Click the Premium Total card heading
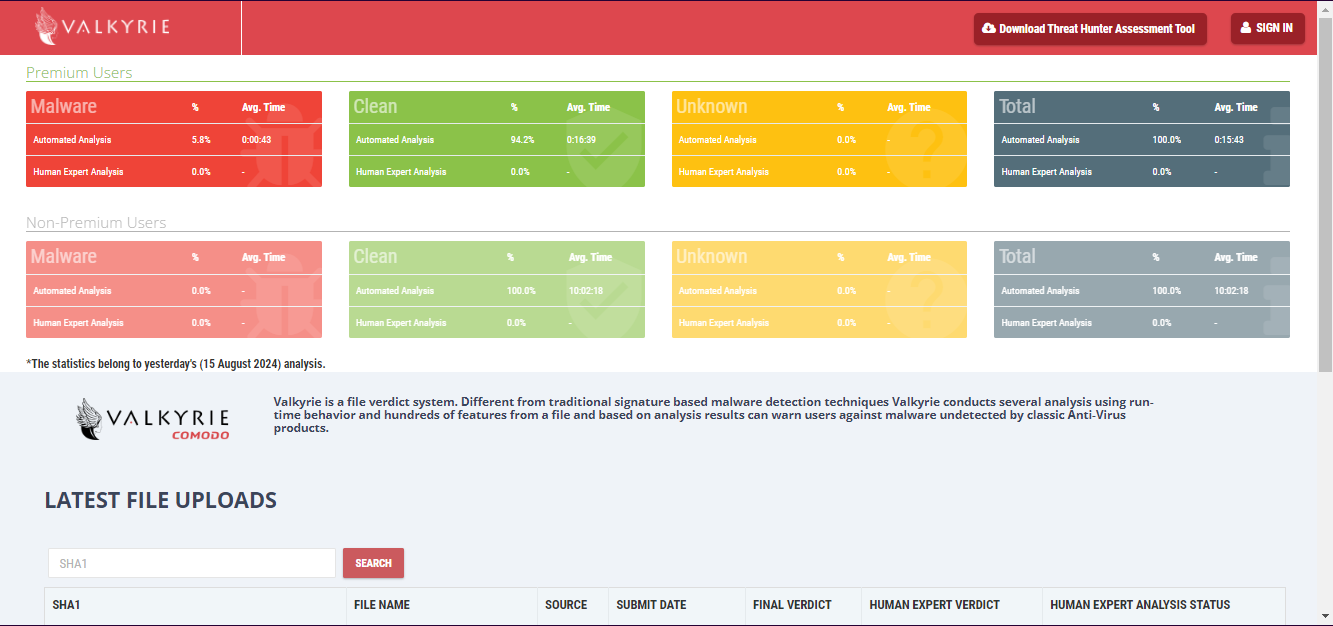Screen dimensions: 1333x626 point(1018,106)
